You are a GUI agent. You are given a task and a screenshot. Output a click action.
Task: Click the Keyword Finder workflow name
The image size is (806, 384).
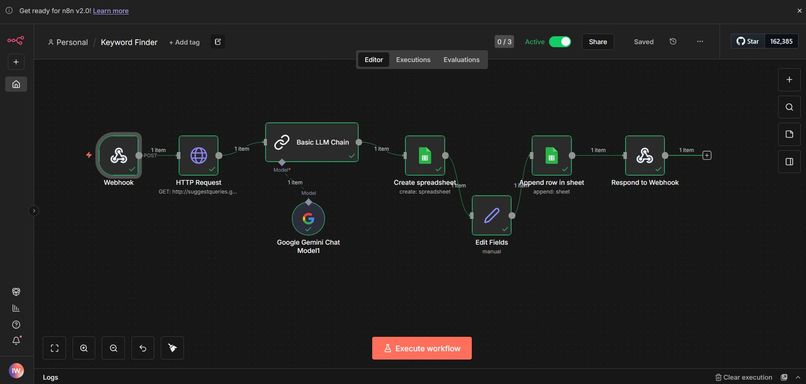click(129, 42)
